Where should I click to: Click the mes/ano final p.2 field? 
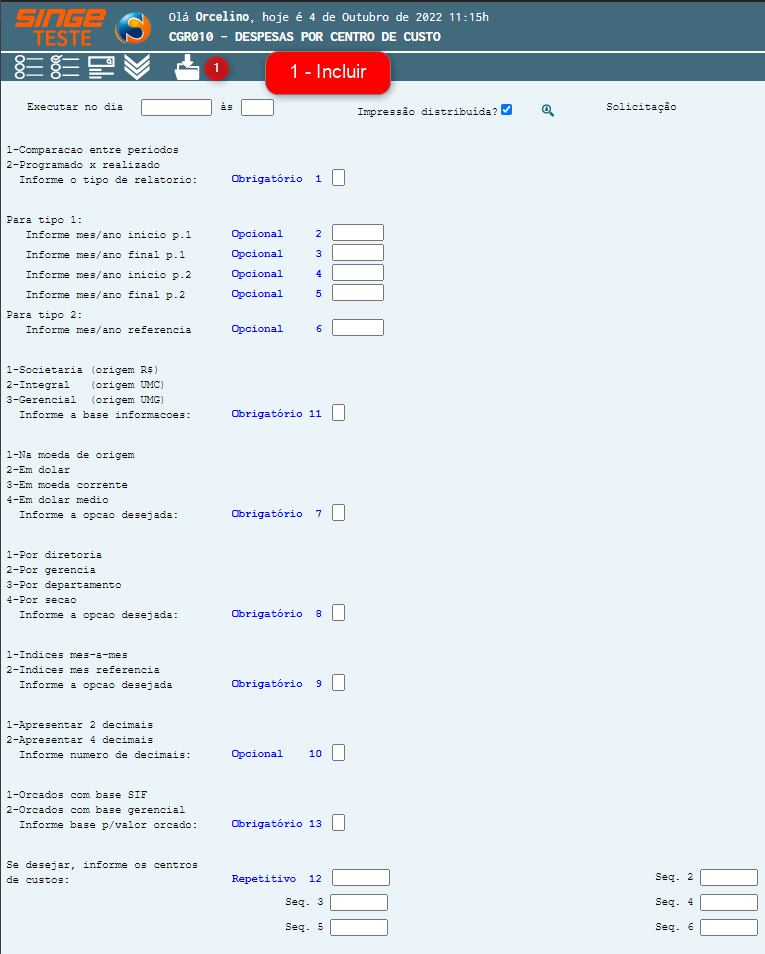(x=358, y=293)
